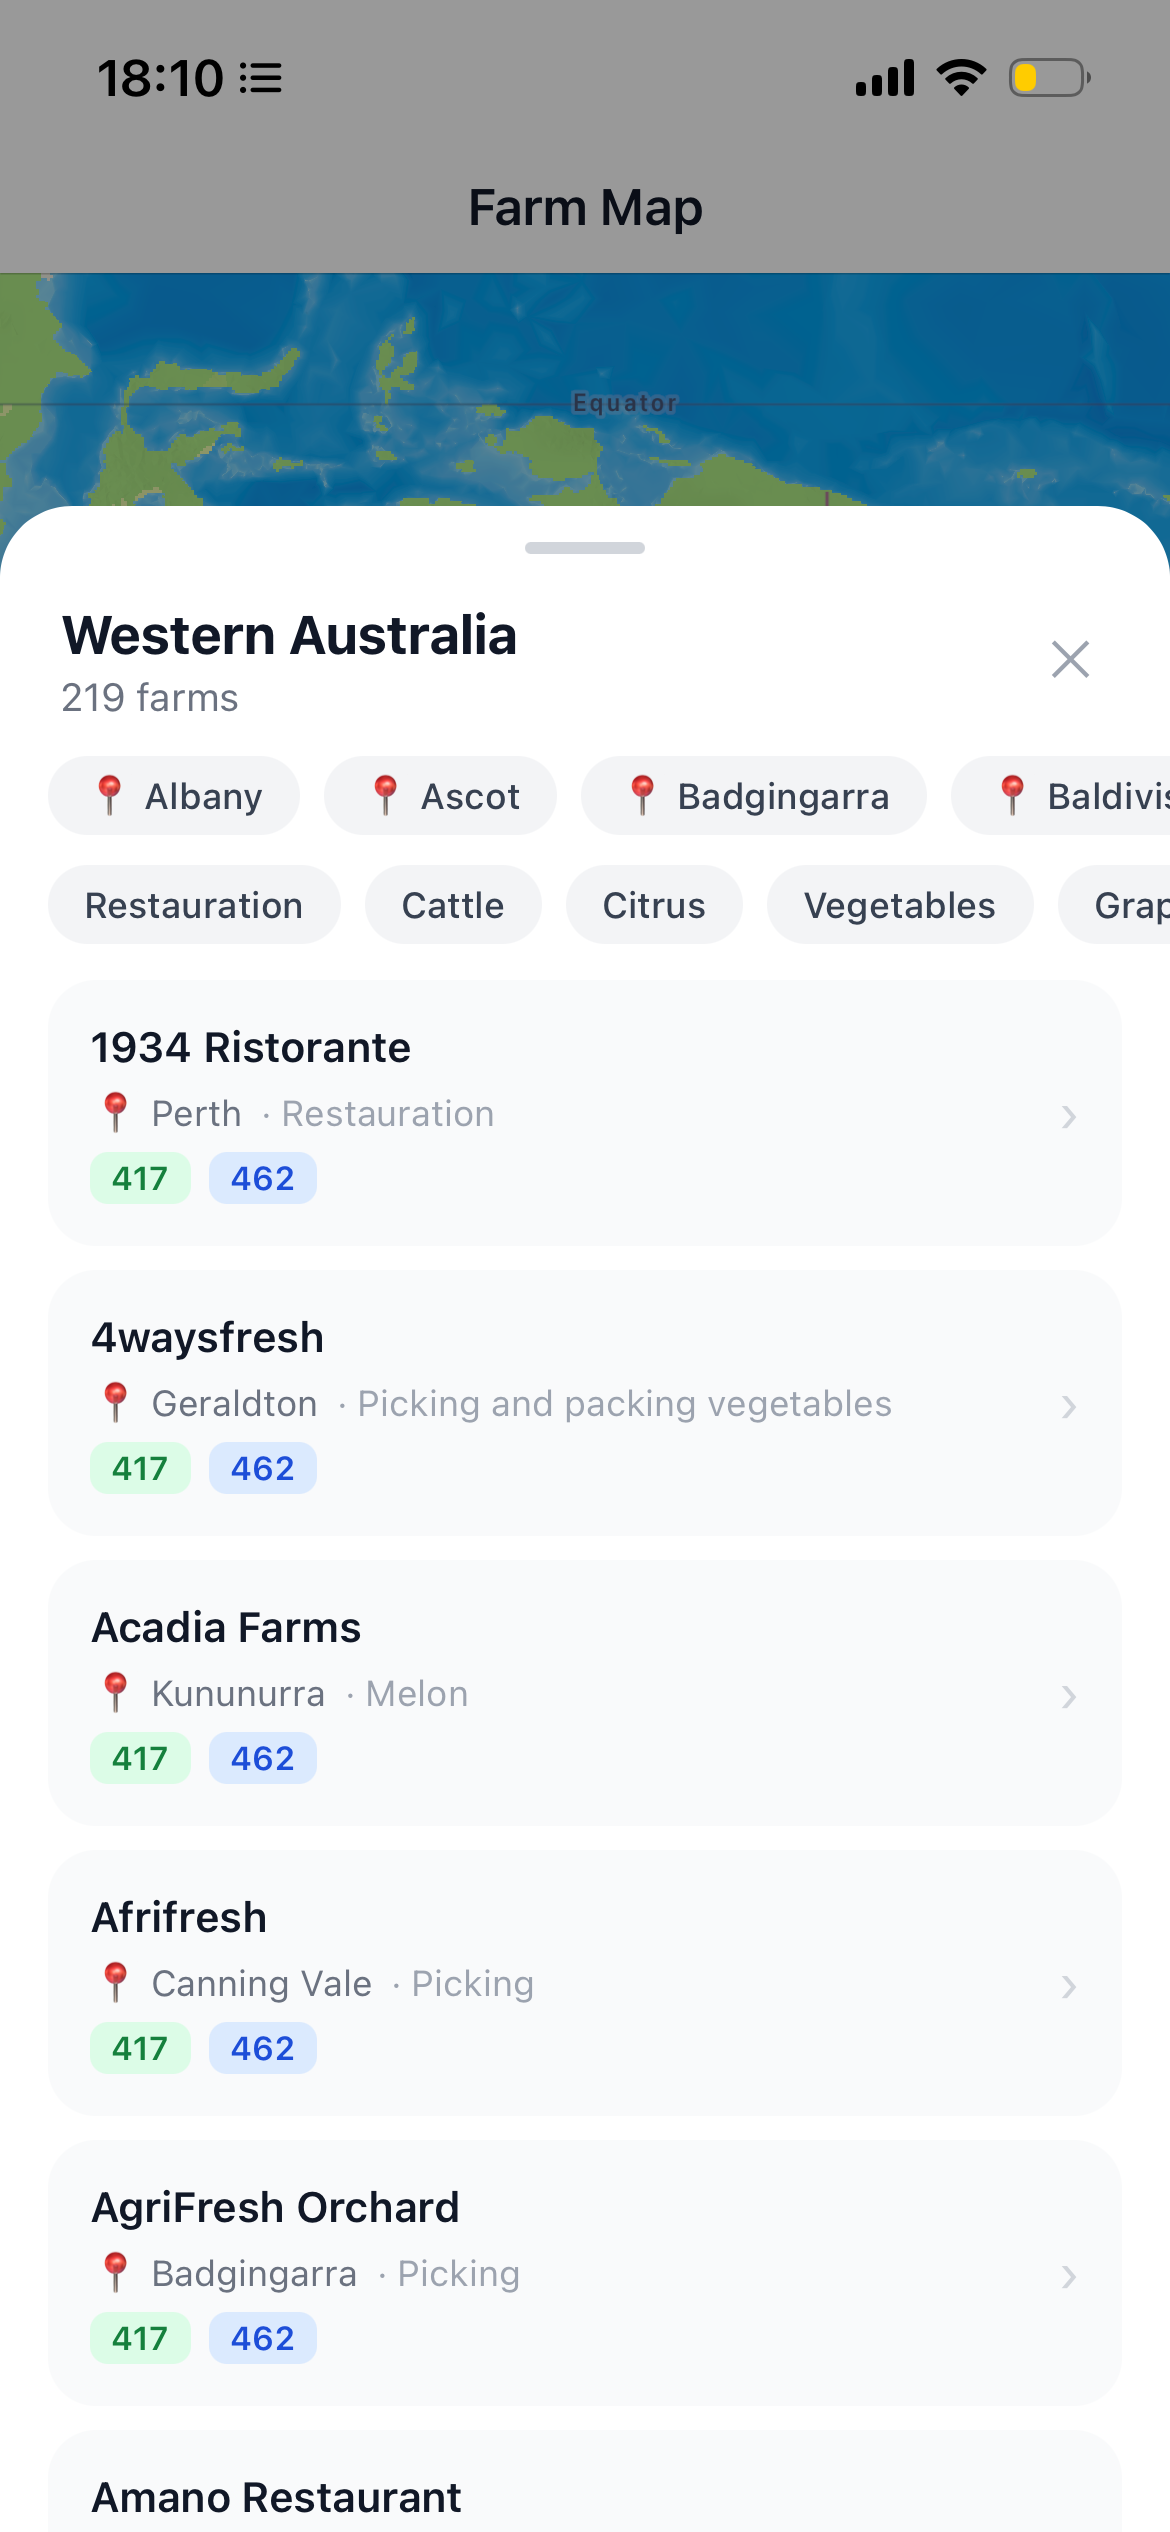
Task: Tap the pin icon beside Geraldton
Action: point(116,1403)
